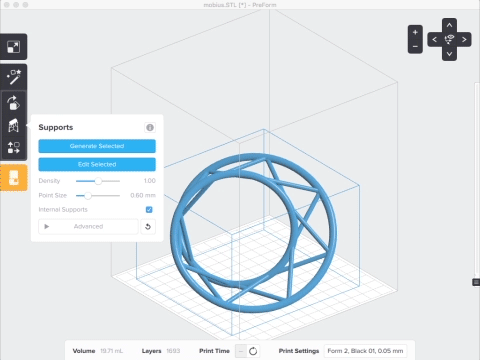Click the layer slider handle on right edge
This screenshot has width=480, height=360.
click(x=476, y=282)
